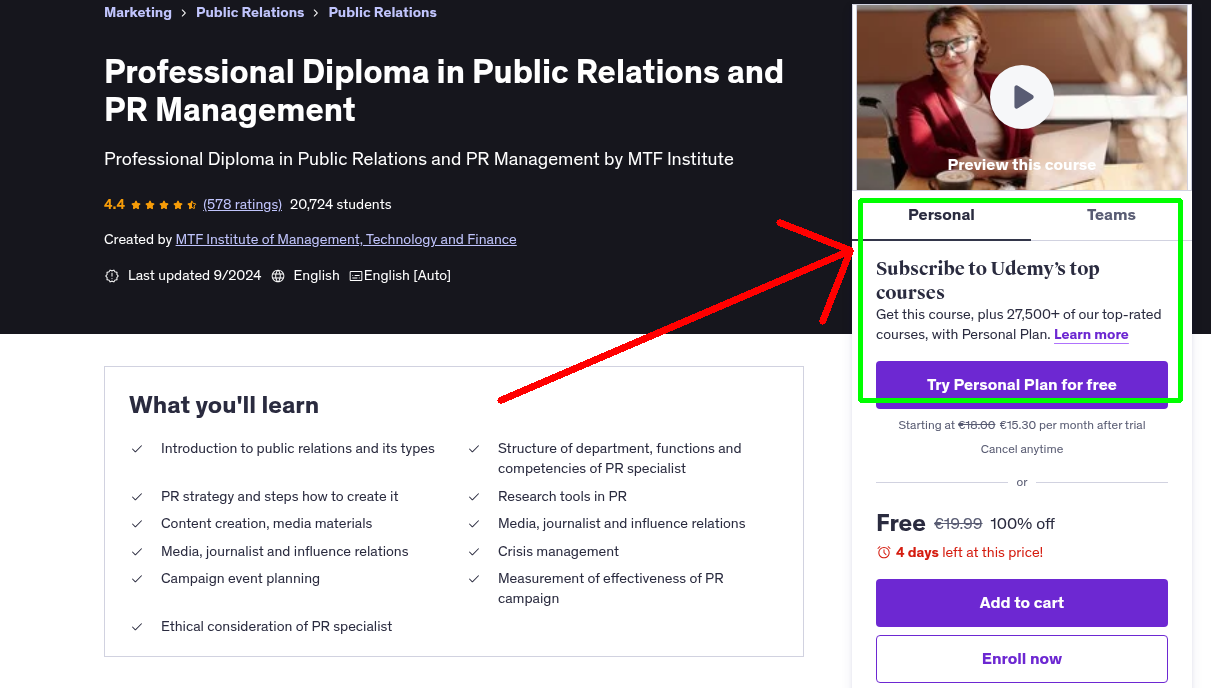Viewport: 1211px width, 688px height.
Task: Click the star rating icons
Action: point(163,204)
